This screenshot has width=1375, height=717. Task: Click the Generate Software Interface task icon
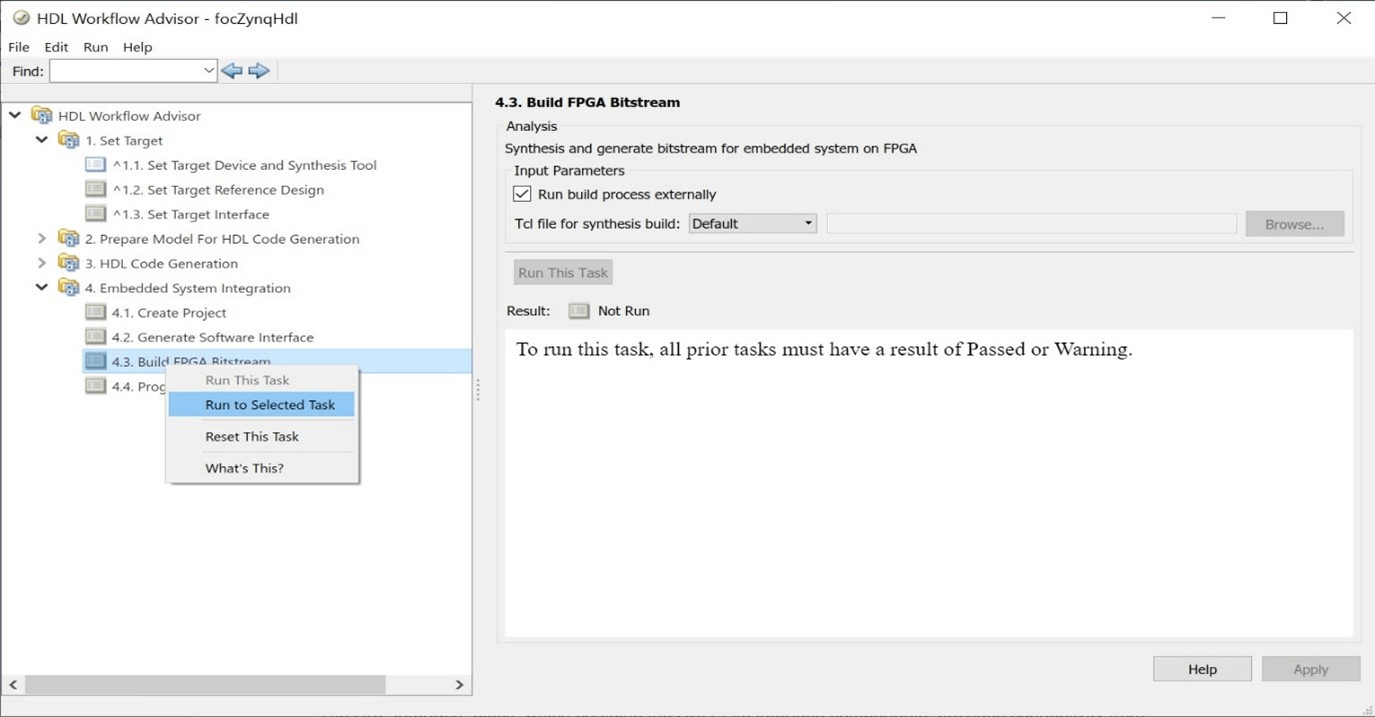[96, 337]
